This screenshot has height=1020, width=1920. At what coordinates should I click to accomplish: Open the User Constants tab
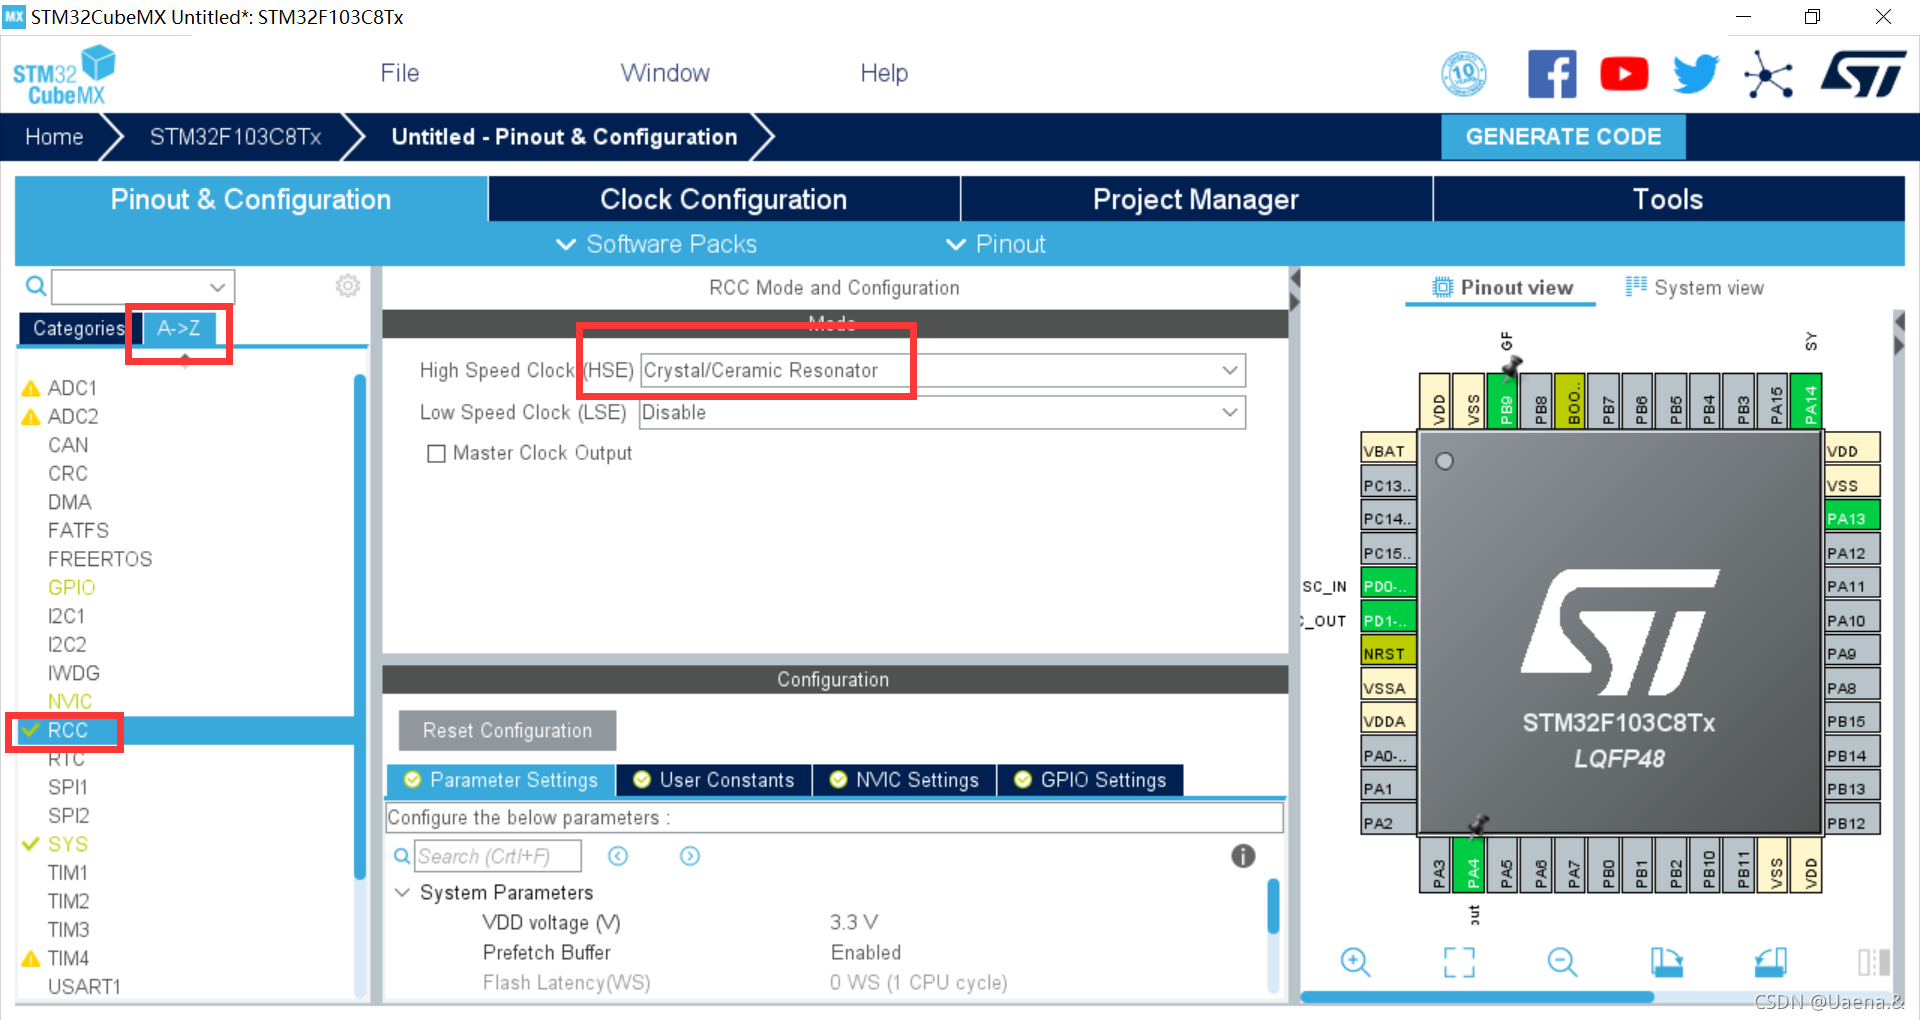[x=714, y=780]
